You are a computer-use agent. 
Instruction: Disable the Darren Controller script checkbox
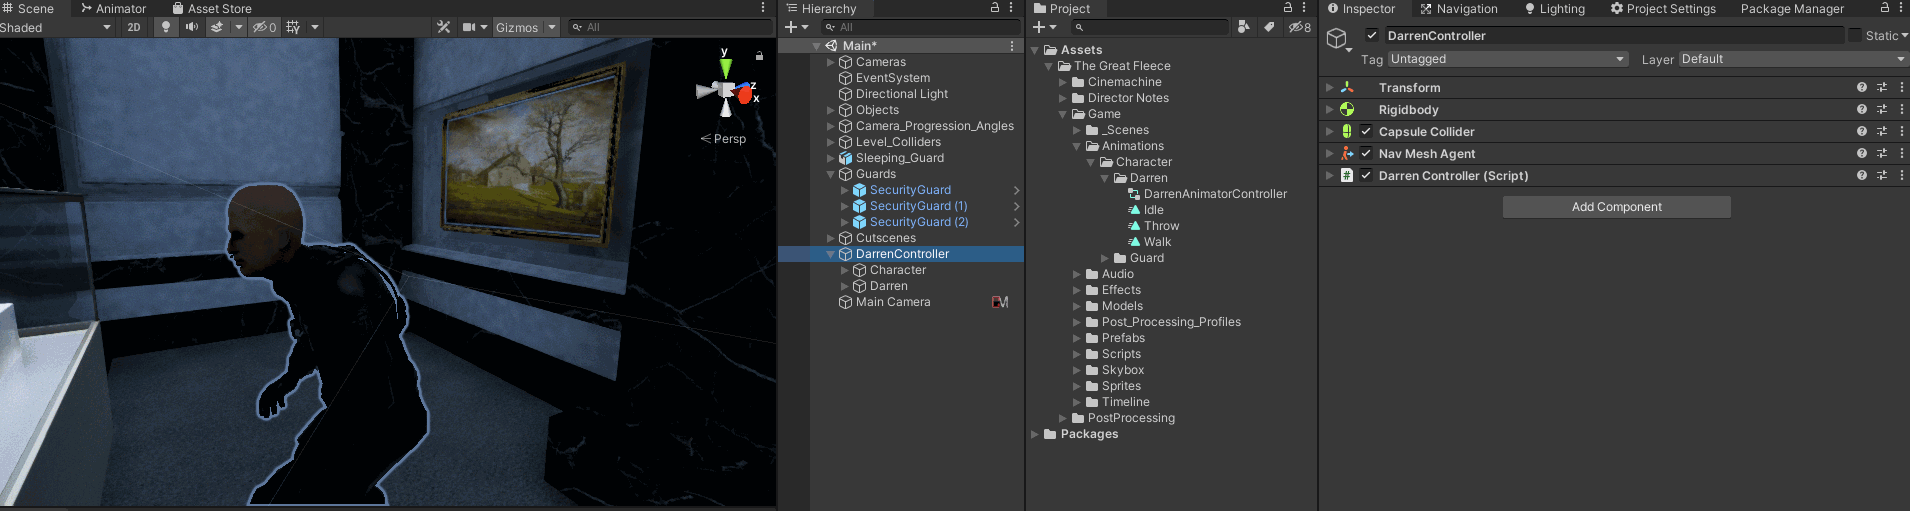(1366, 176)
